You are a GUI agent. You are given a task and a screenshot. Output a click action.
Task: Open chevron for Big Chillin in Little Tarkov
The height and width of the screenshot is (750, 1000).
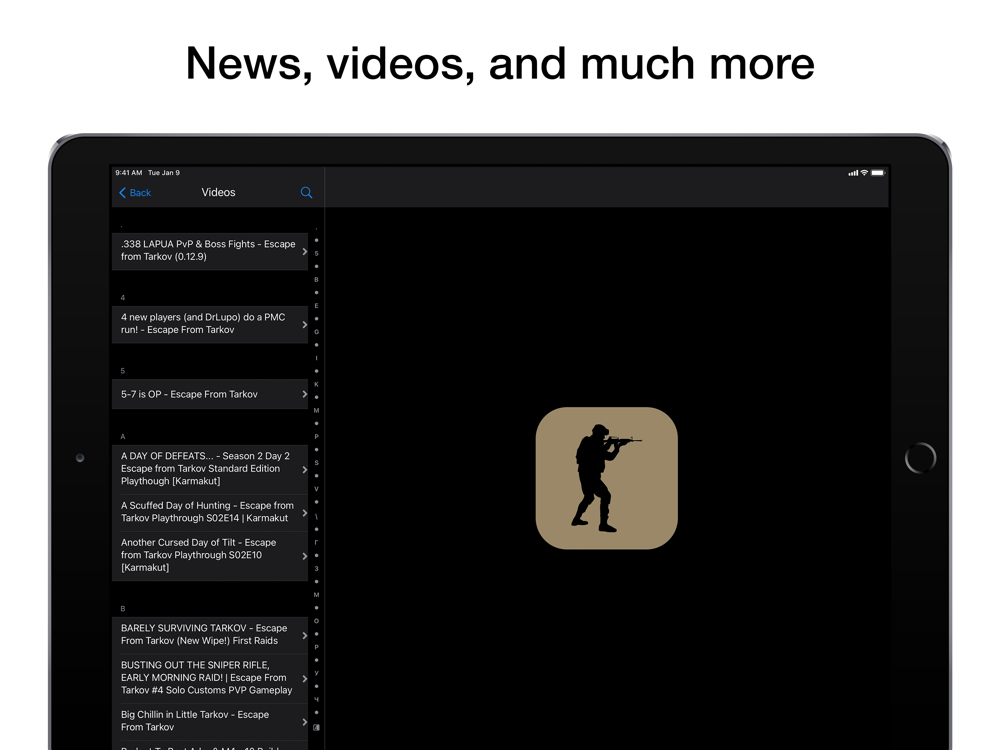tap(304, 722)
